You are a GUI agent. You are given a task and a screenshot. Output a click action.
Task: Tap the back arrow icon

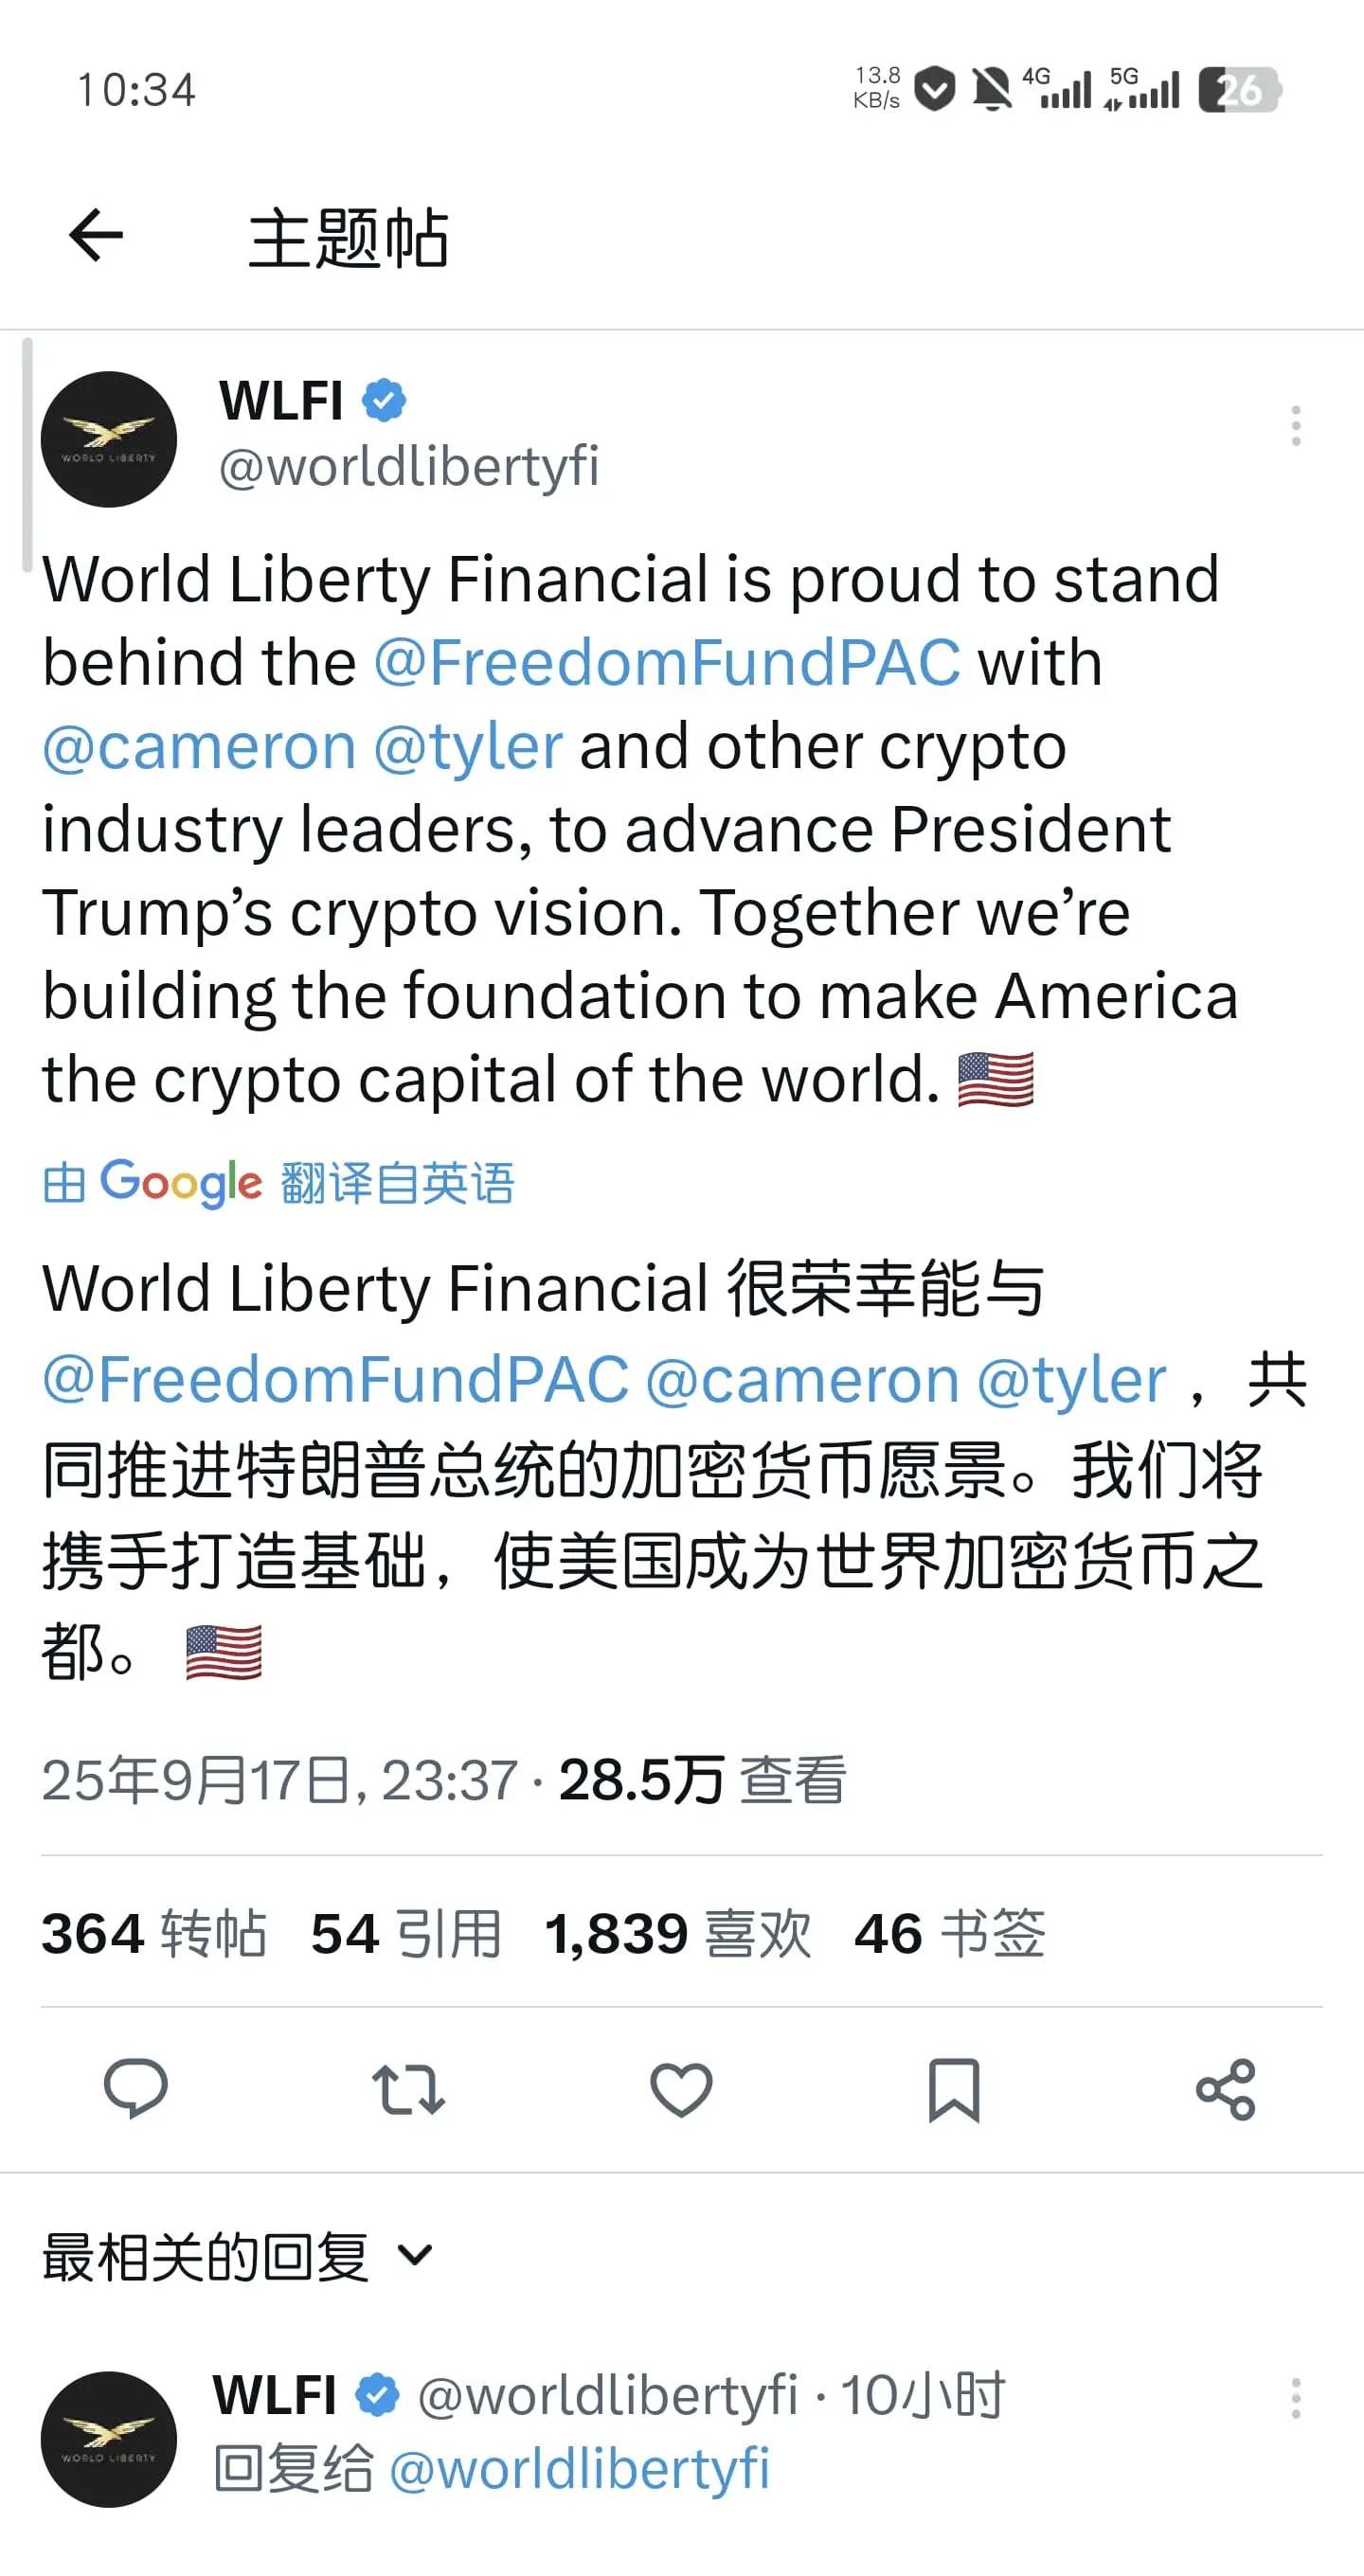click(96, 236)
